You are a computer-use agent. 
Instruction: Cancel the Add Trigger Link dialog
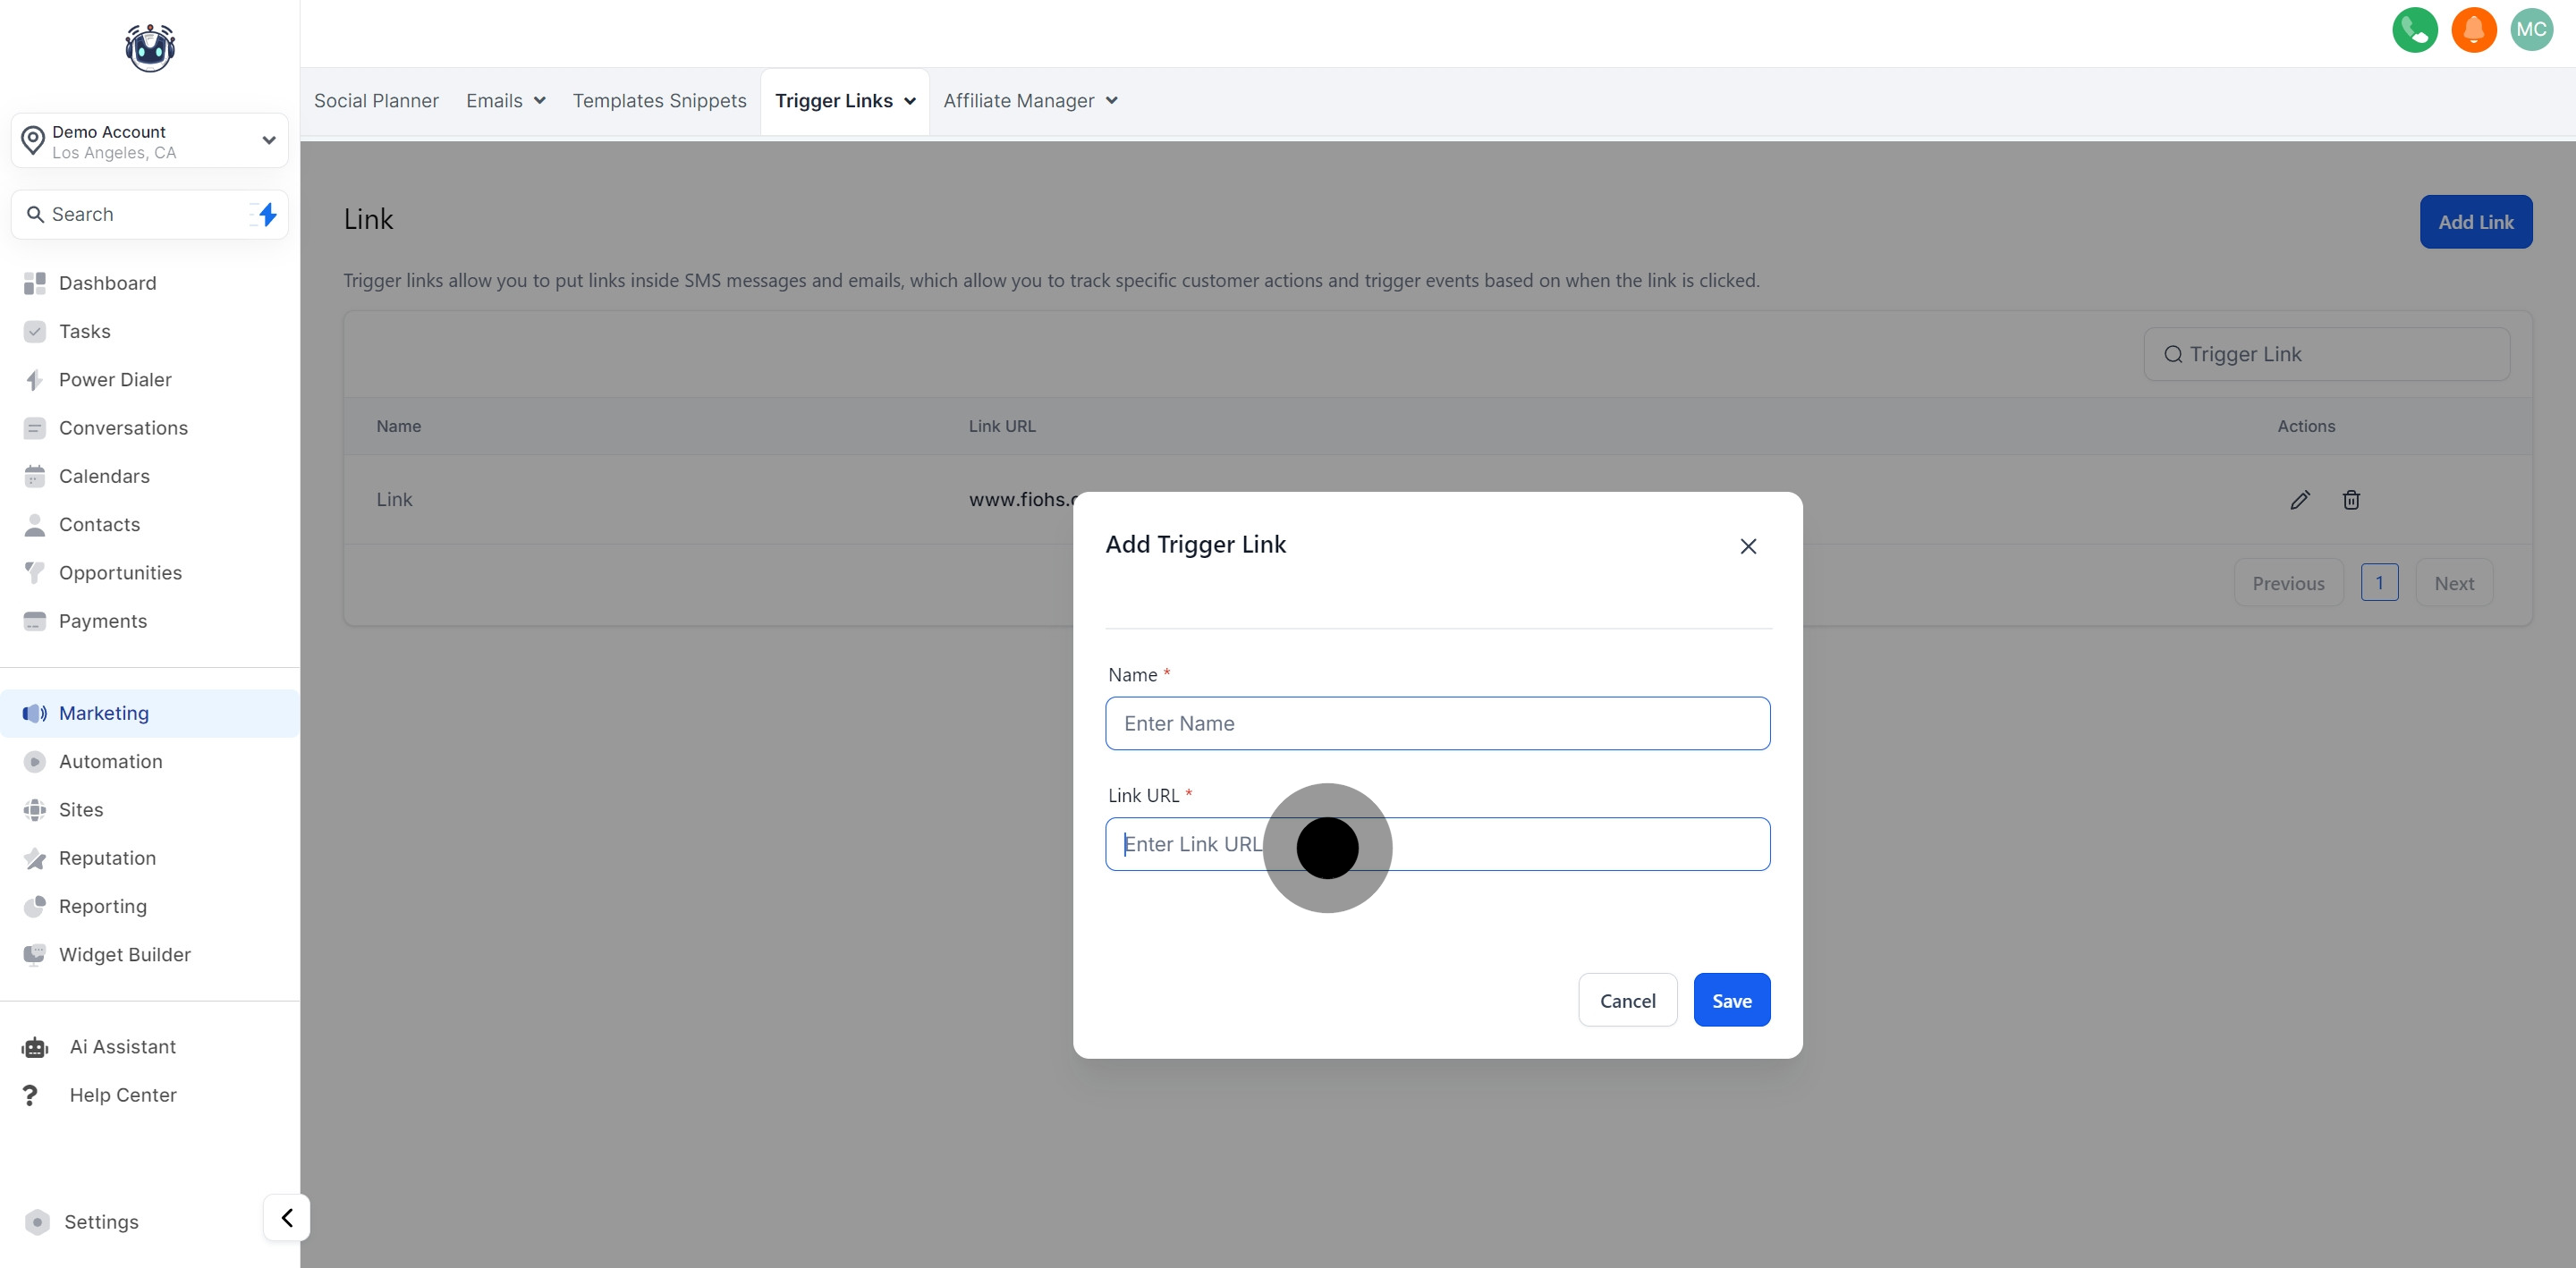pyautogui.click(x=1627, y=1000)
